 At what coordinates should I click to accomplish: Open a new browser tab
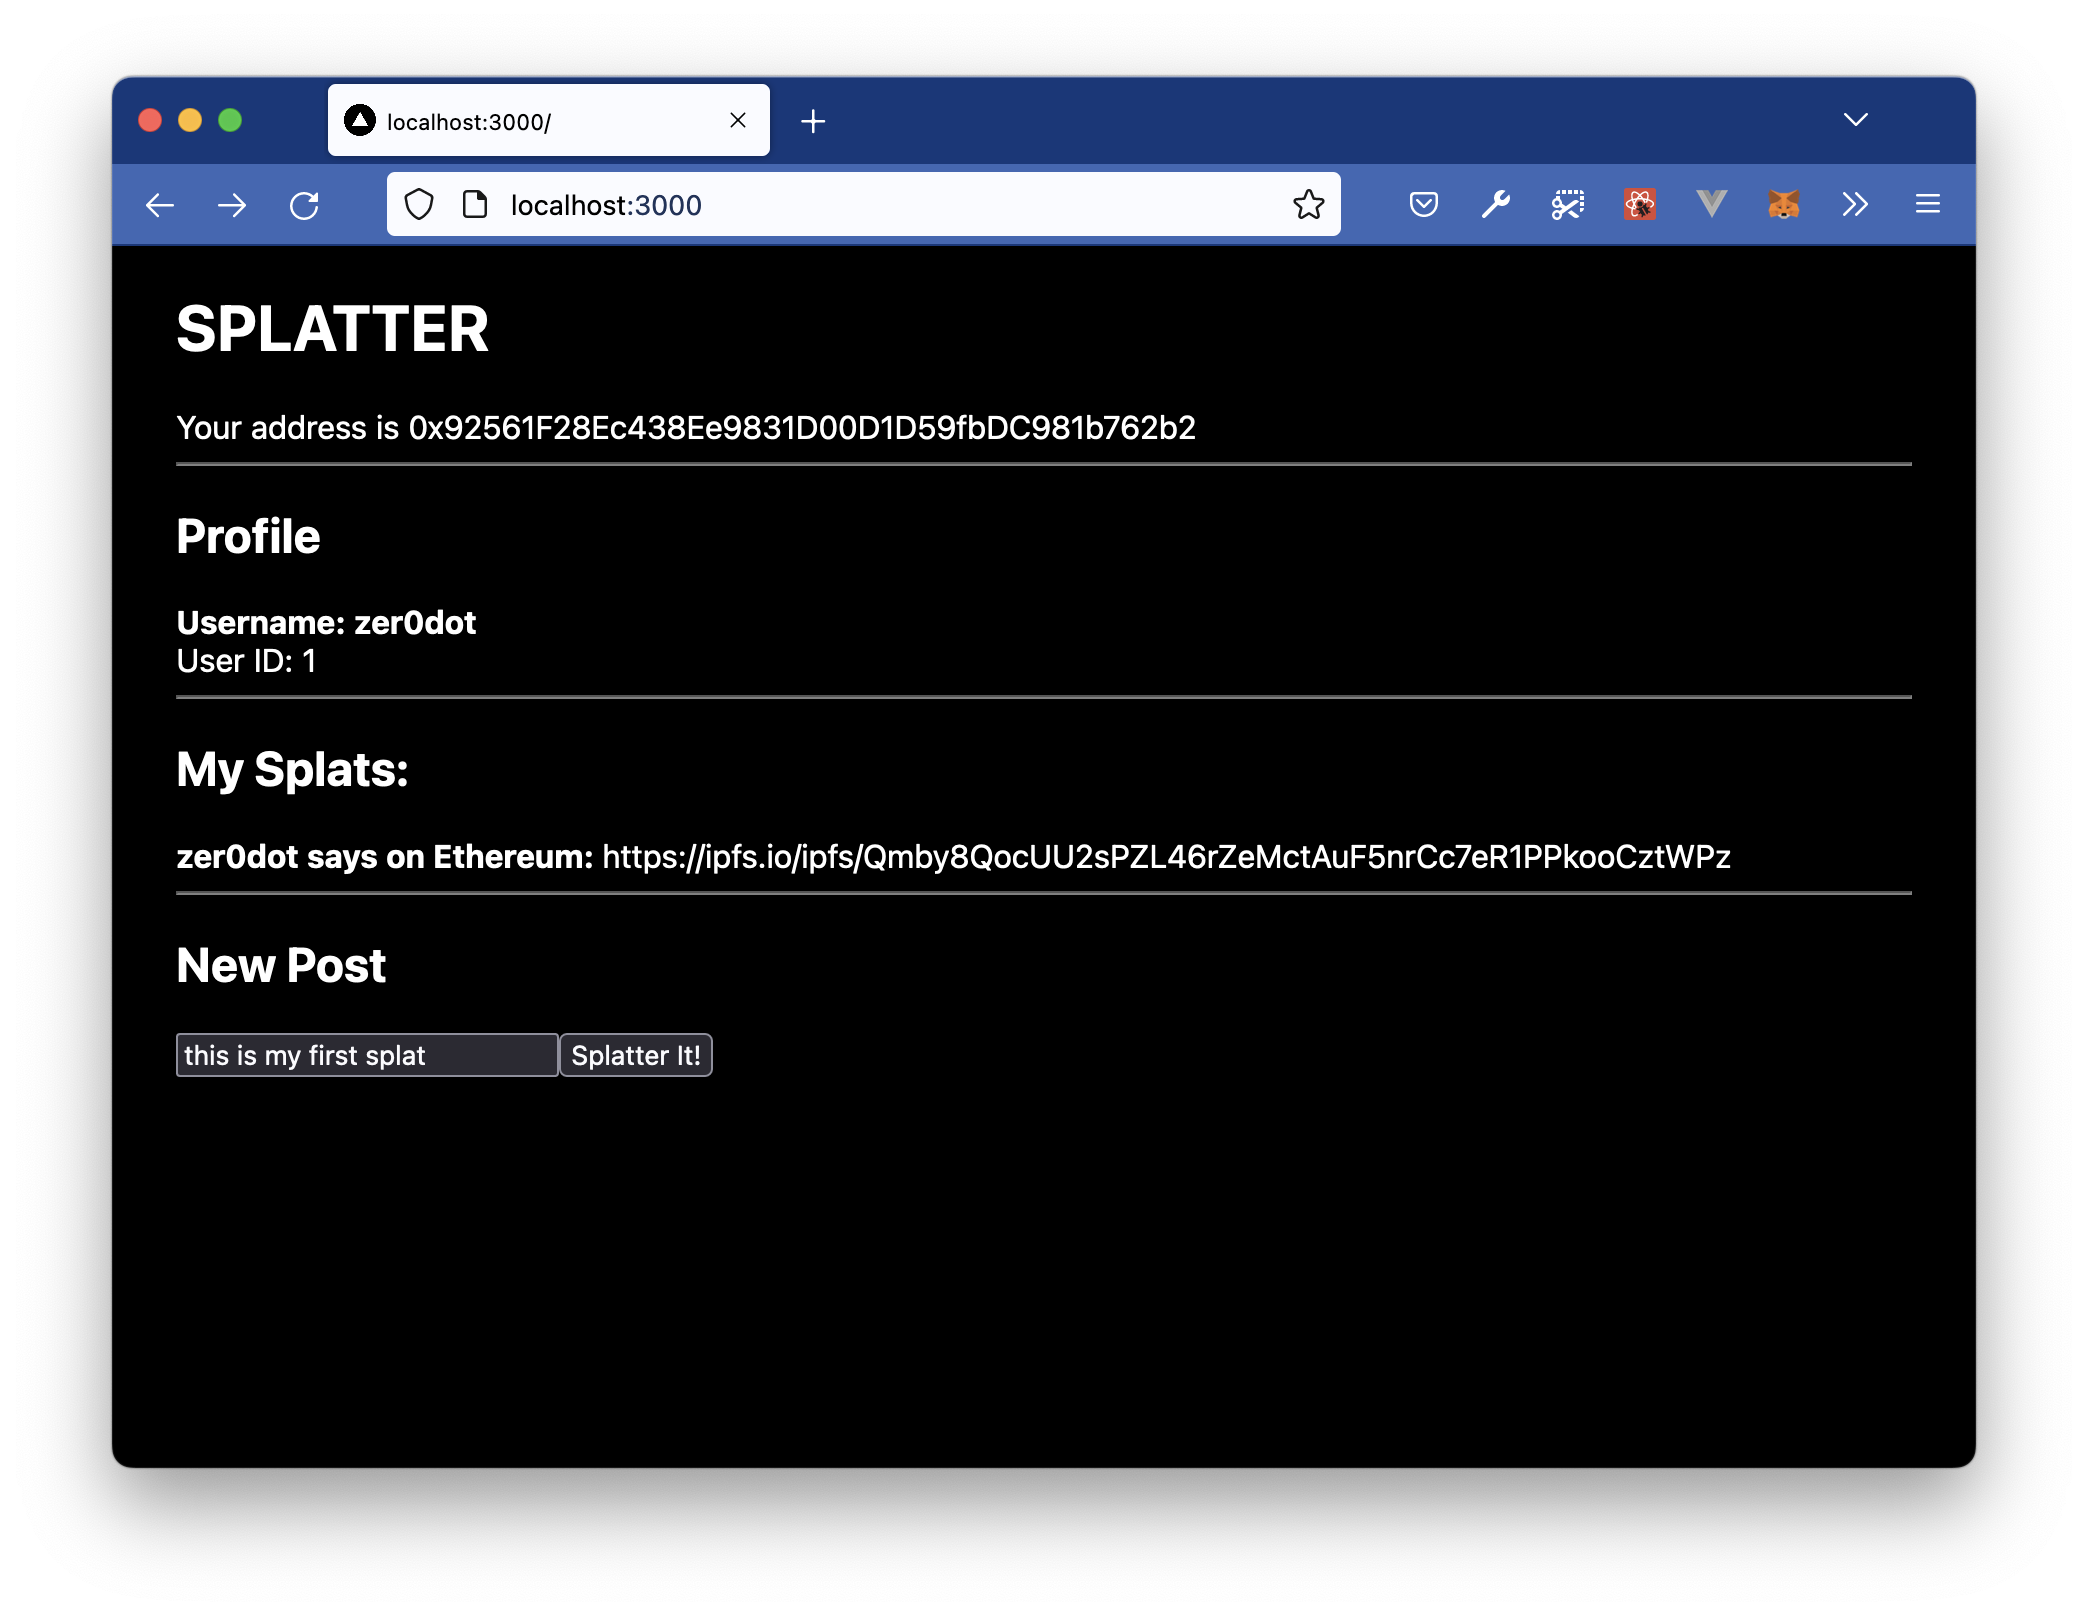click(813, 120)
